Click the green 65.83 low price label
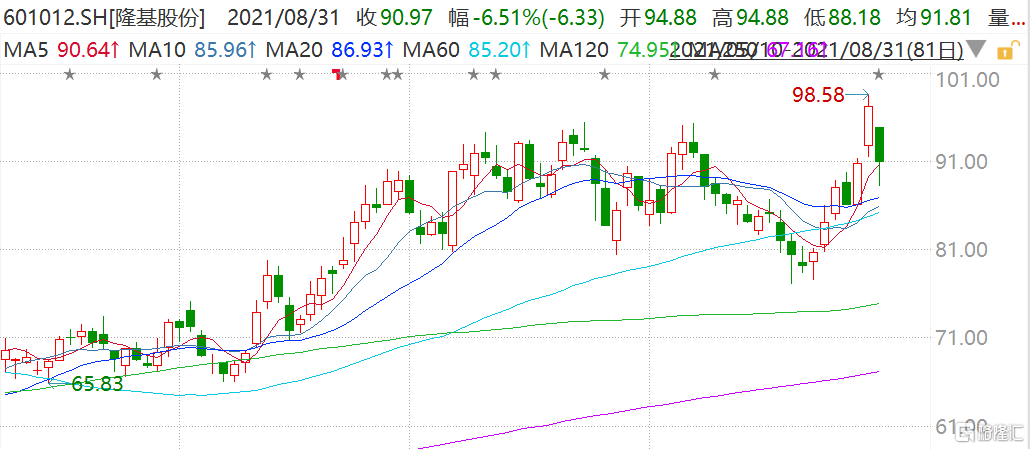Screen dimensions: 1030x449 97,384
